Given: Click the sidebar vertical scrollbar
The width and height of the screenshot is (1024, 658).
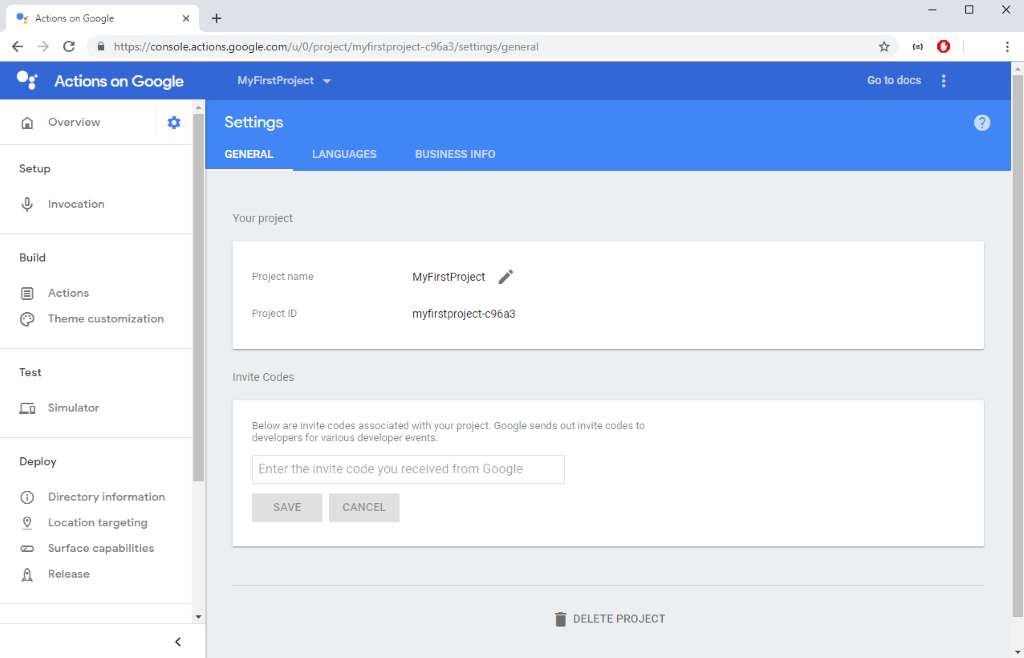Looking at the screenshot, I should click(x=198, y=300).
